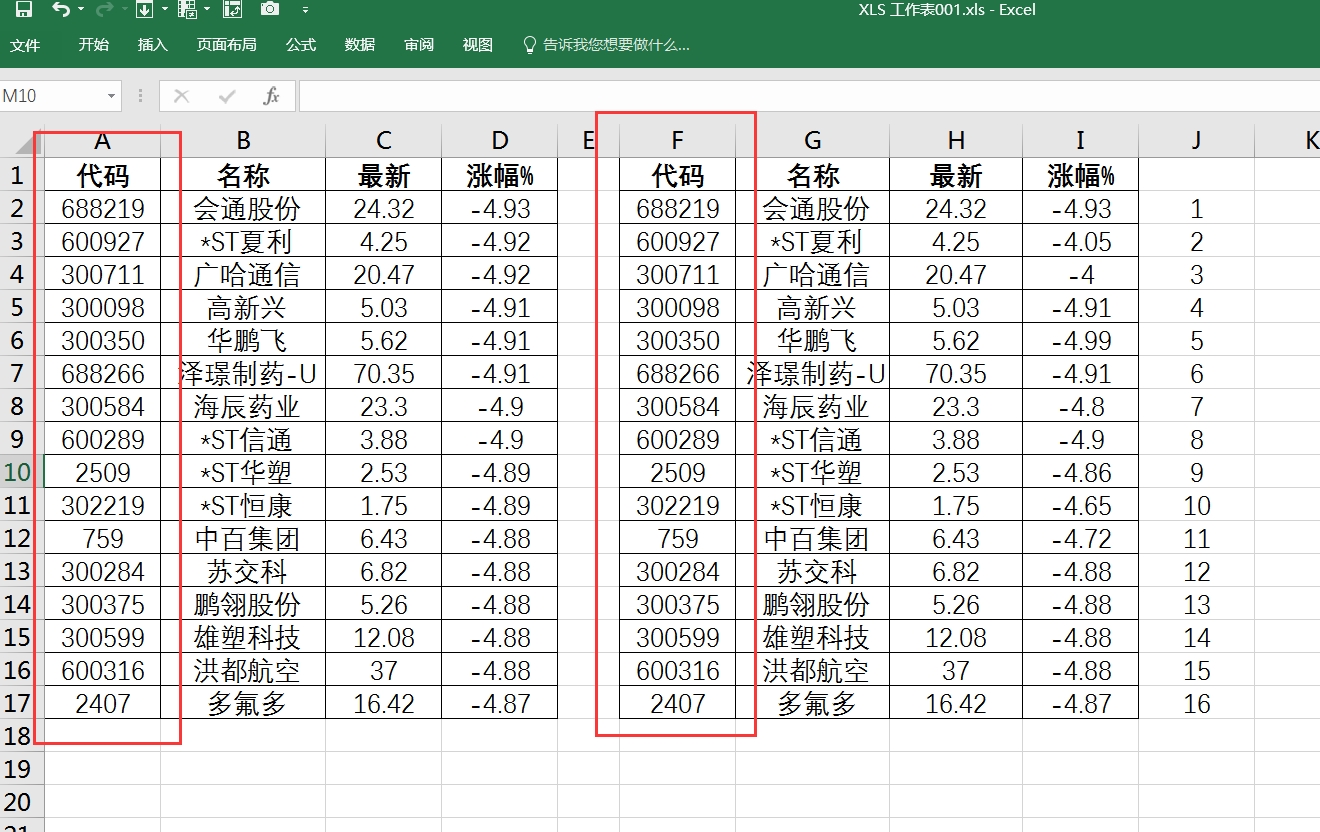Select column C header

click(x=384, y=141)
